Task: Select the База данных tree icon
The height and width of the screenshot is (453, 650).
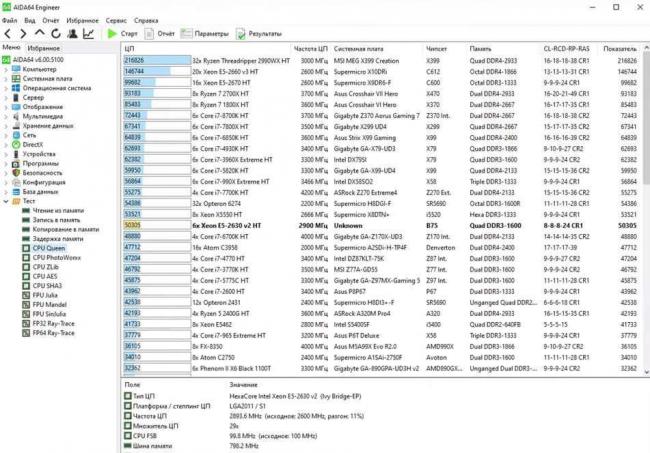Action: coord(16,192)
